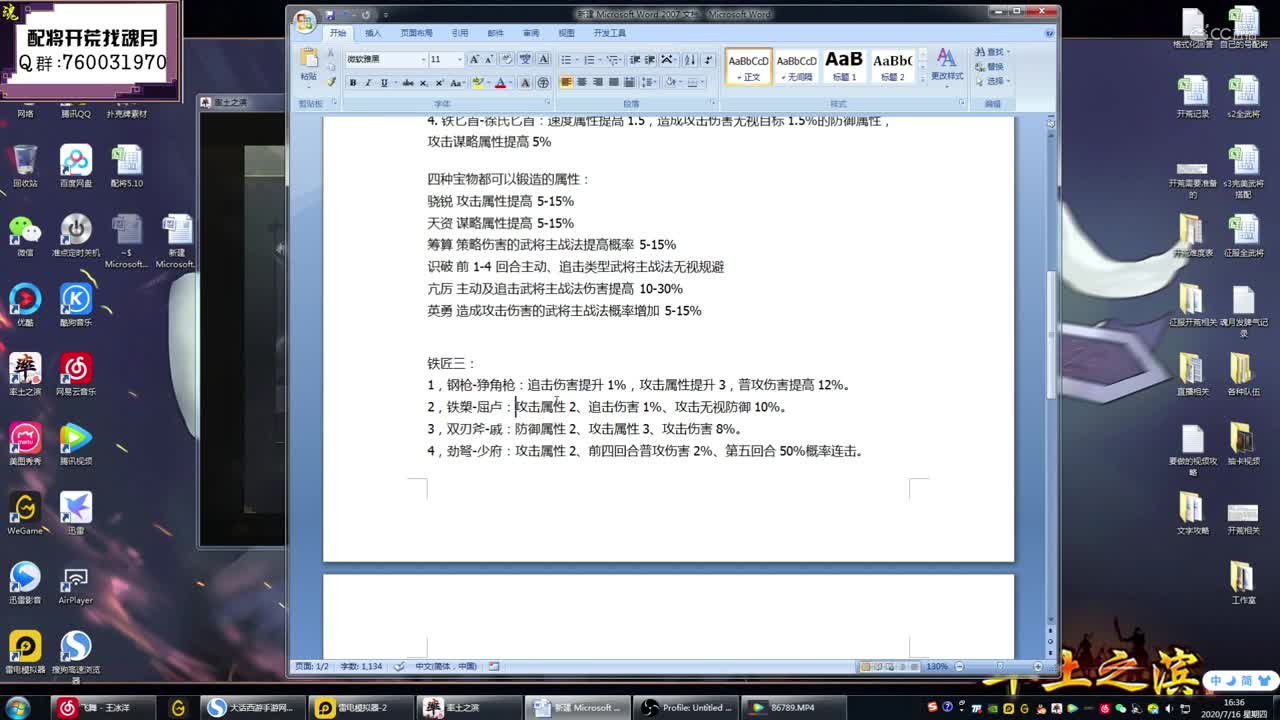Click the Format Painter brush icon
Viewport: 1280px width, 720px height.
(x=331, y=82)
